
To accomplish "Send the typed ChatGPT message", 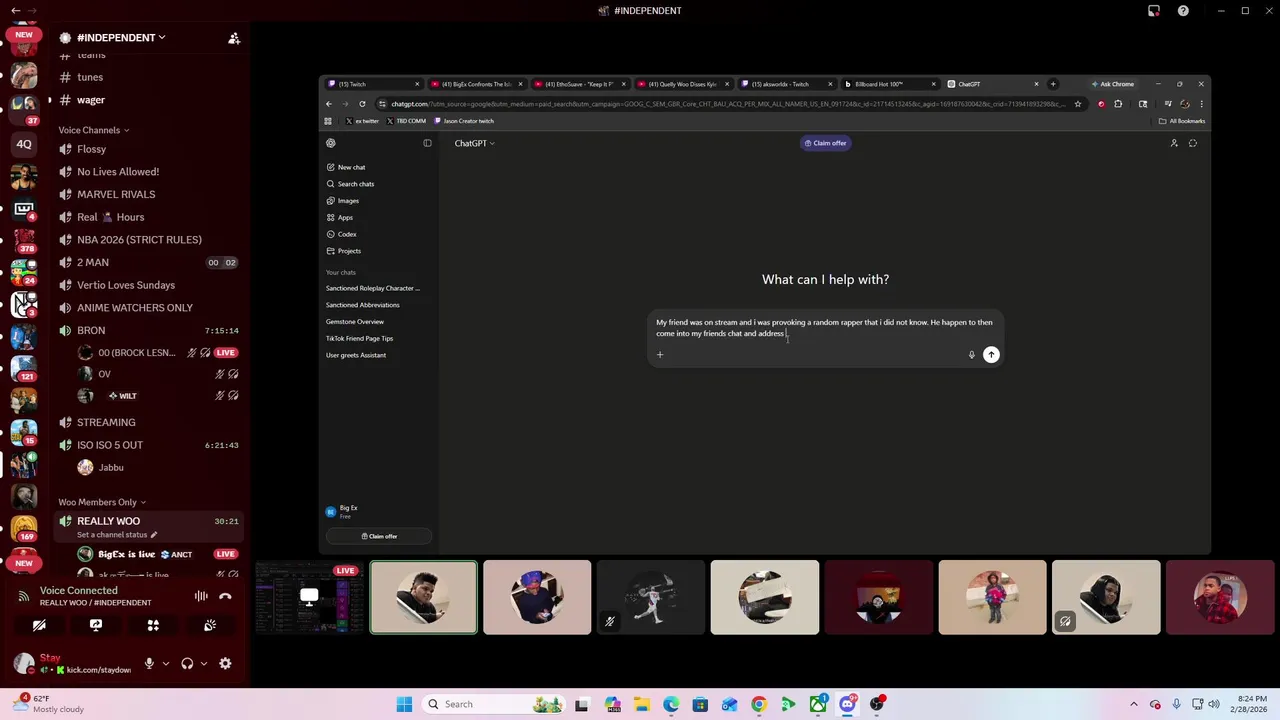I will click(x=991, y=355).
